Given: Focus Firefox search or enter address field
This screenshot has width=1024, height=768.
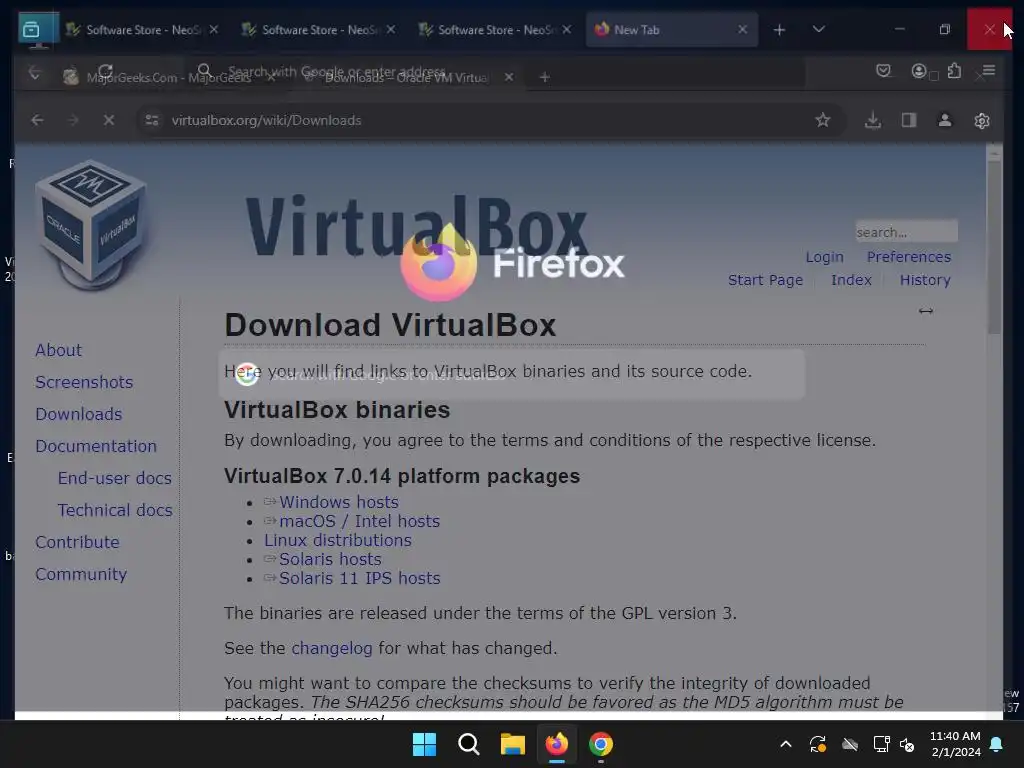Looking at the screenshot, I should (x=496, y=71).
